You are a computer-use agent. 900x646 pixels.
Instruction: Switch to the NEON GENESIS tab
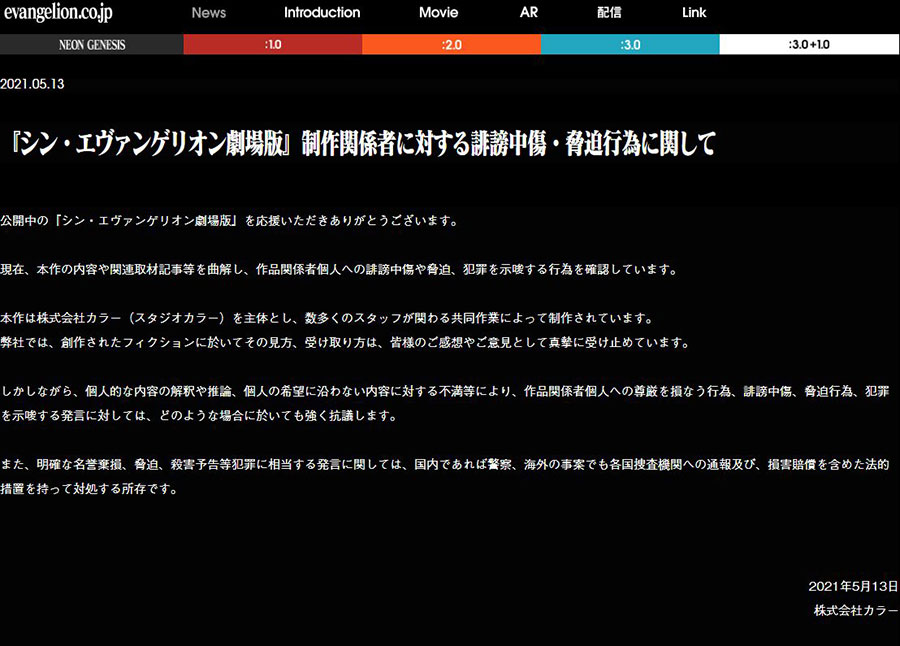pos(91,45)
